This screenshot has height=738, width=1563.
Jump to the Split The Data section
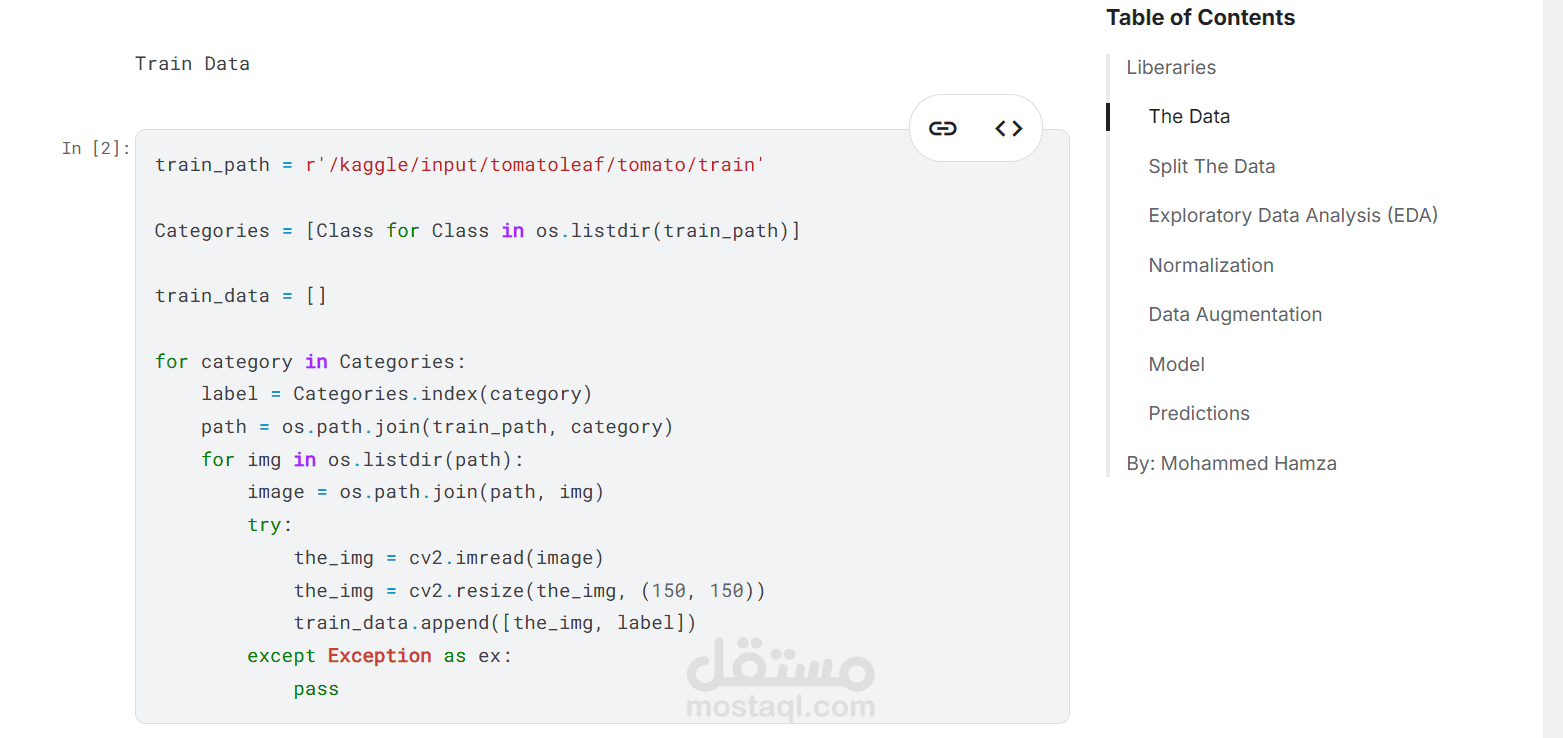point(1211,166)
